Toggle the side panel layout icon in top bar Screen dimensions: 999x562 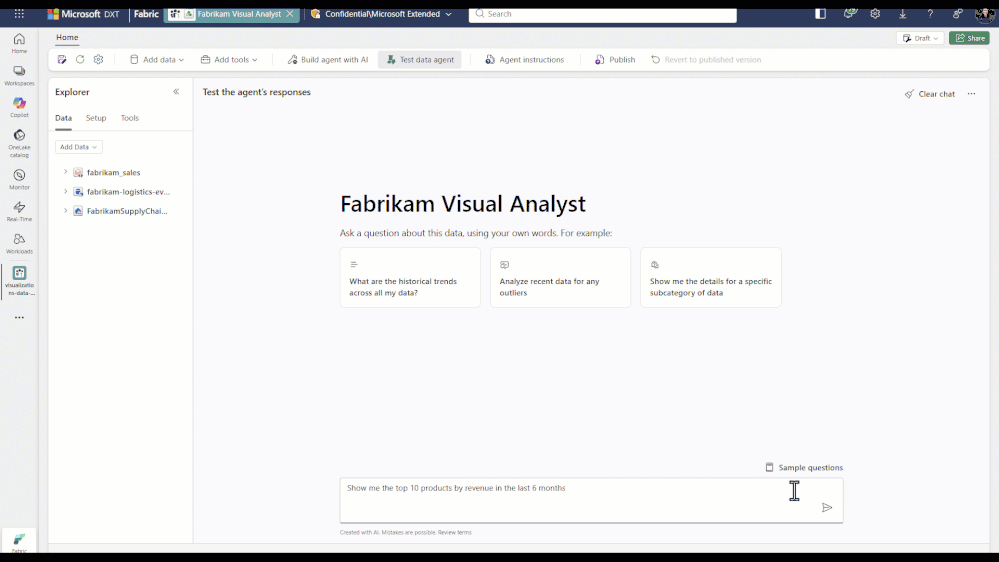tap(821, 13)
